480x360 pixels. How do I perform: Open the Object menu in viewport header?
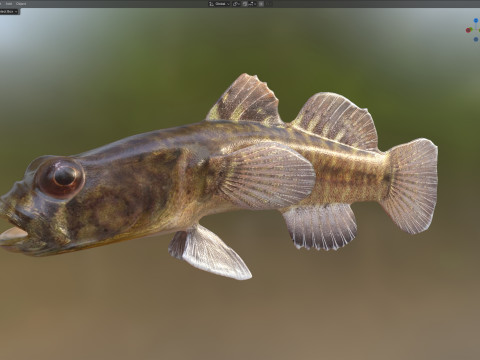coord(21,4)
